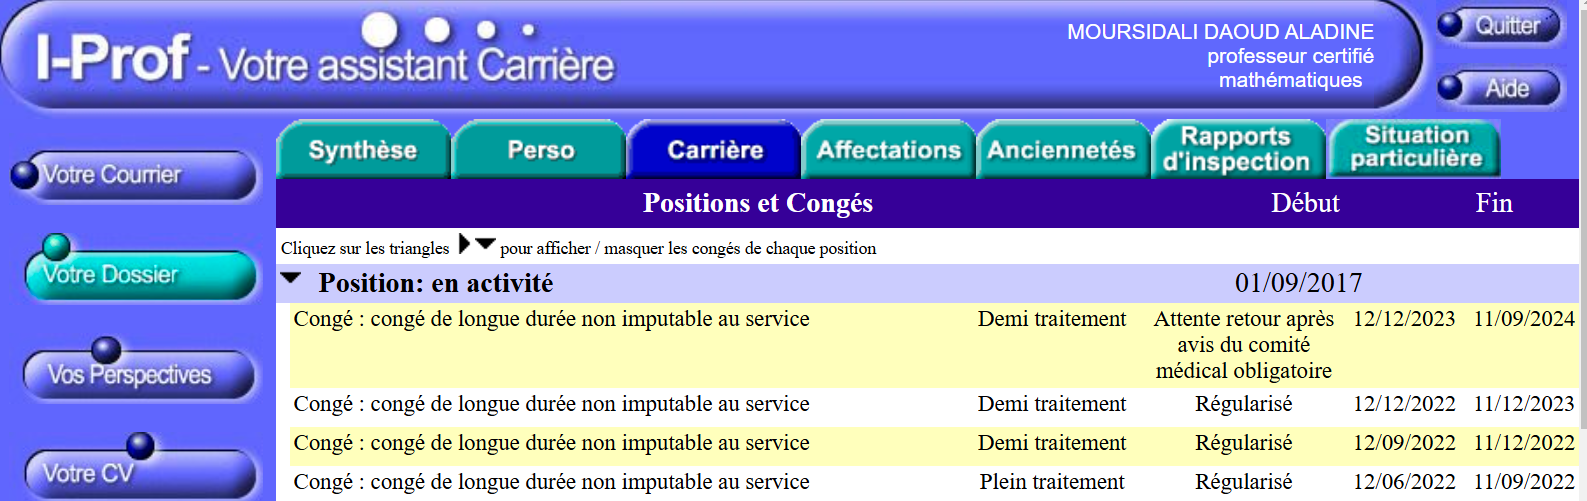
Task: Click the blue sphere icon beside Quitter
Action: [1451, 24]
